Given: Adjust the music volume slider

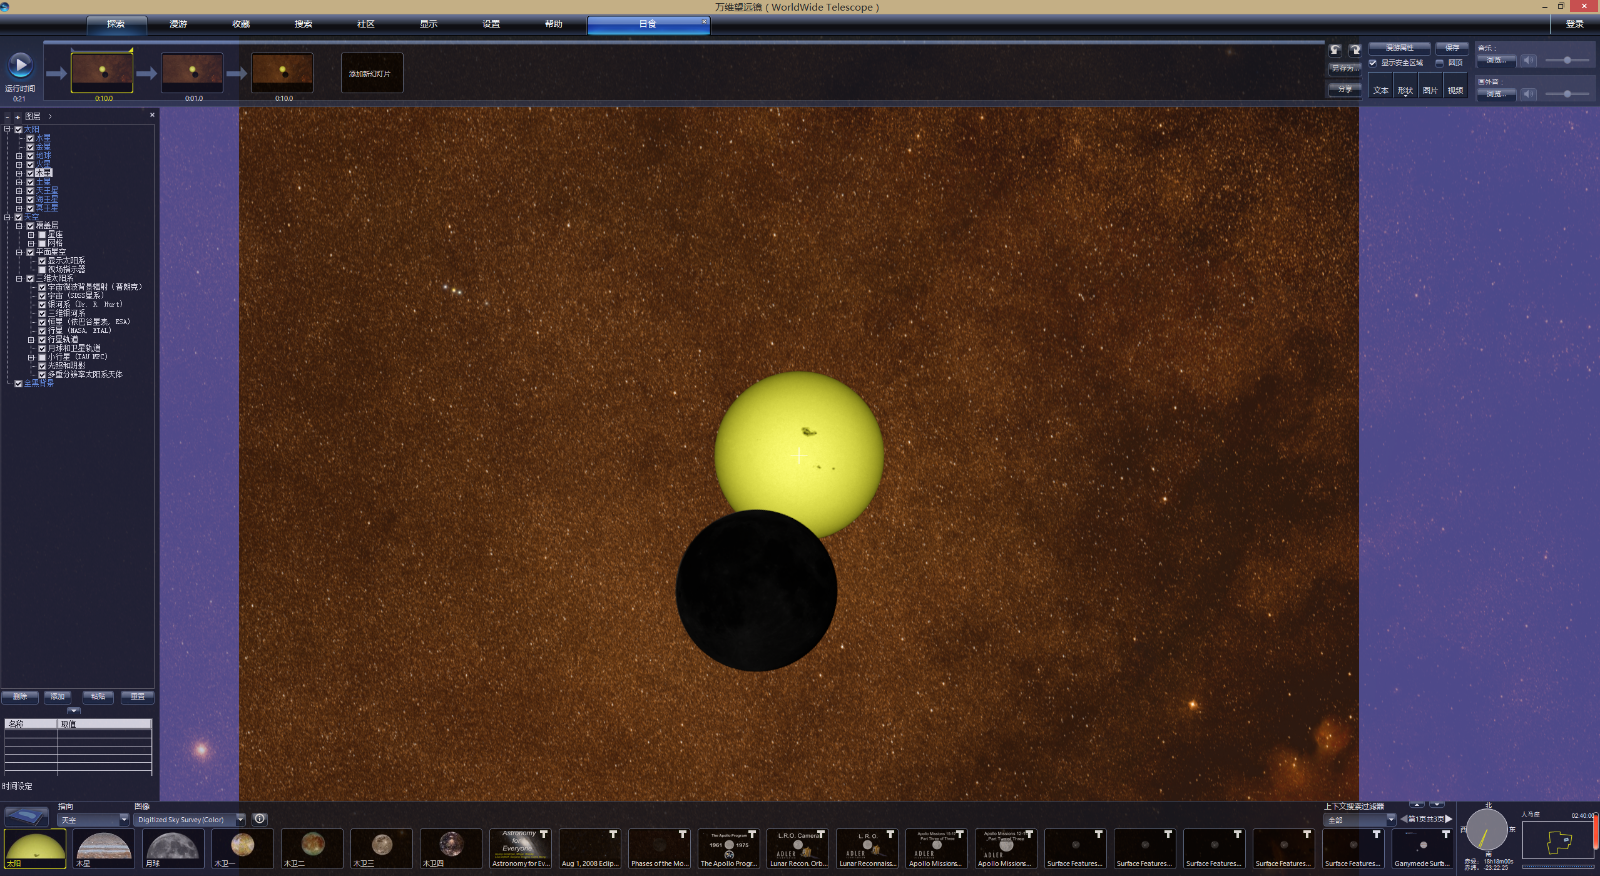Looking at the screenshot, I should (1567, 61).
